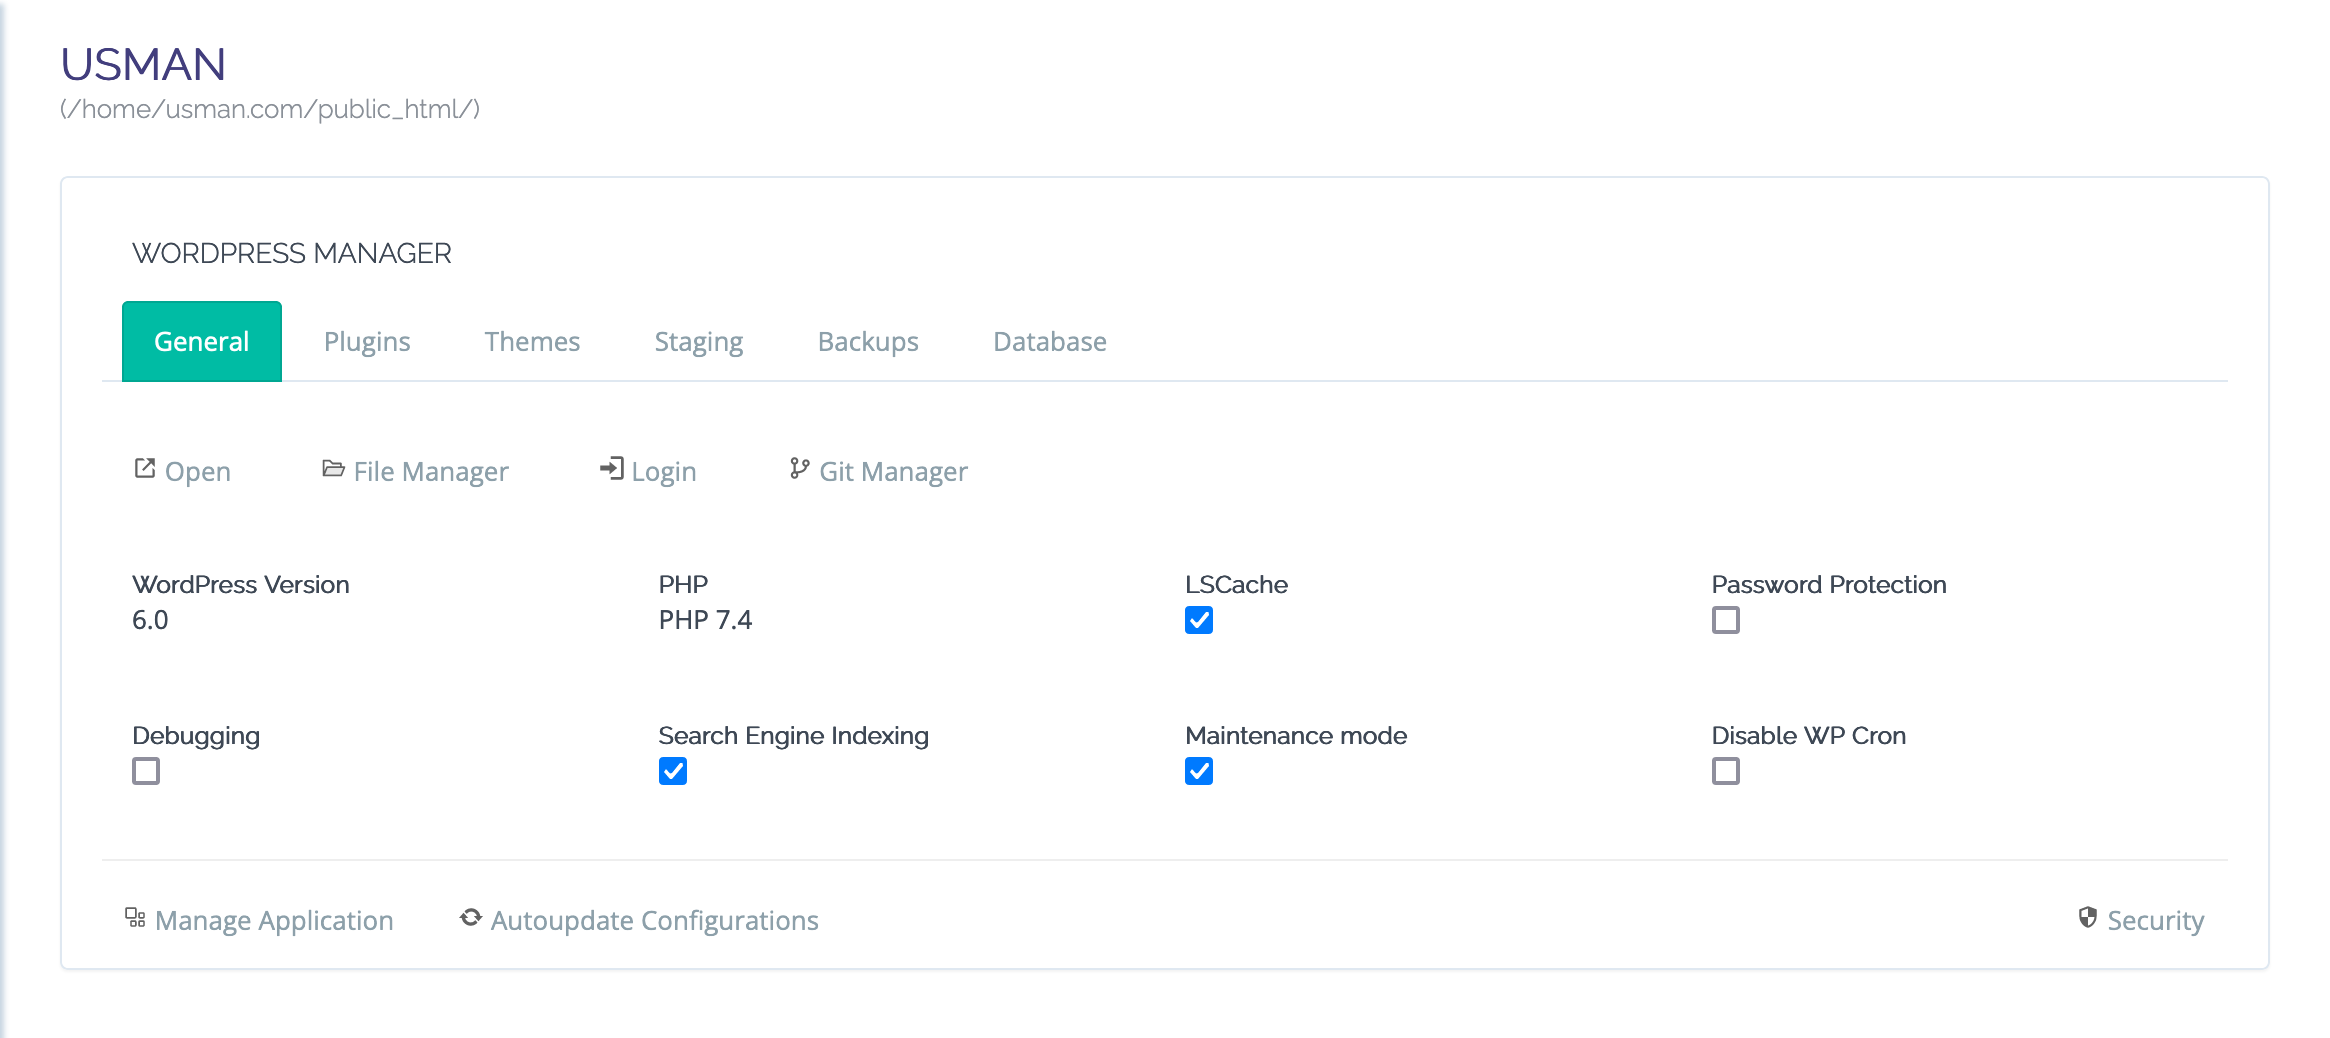This screenshot has height=1038, width=2330.
Task: Show the Backups tab
Action: pos(868,341)
